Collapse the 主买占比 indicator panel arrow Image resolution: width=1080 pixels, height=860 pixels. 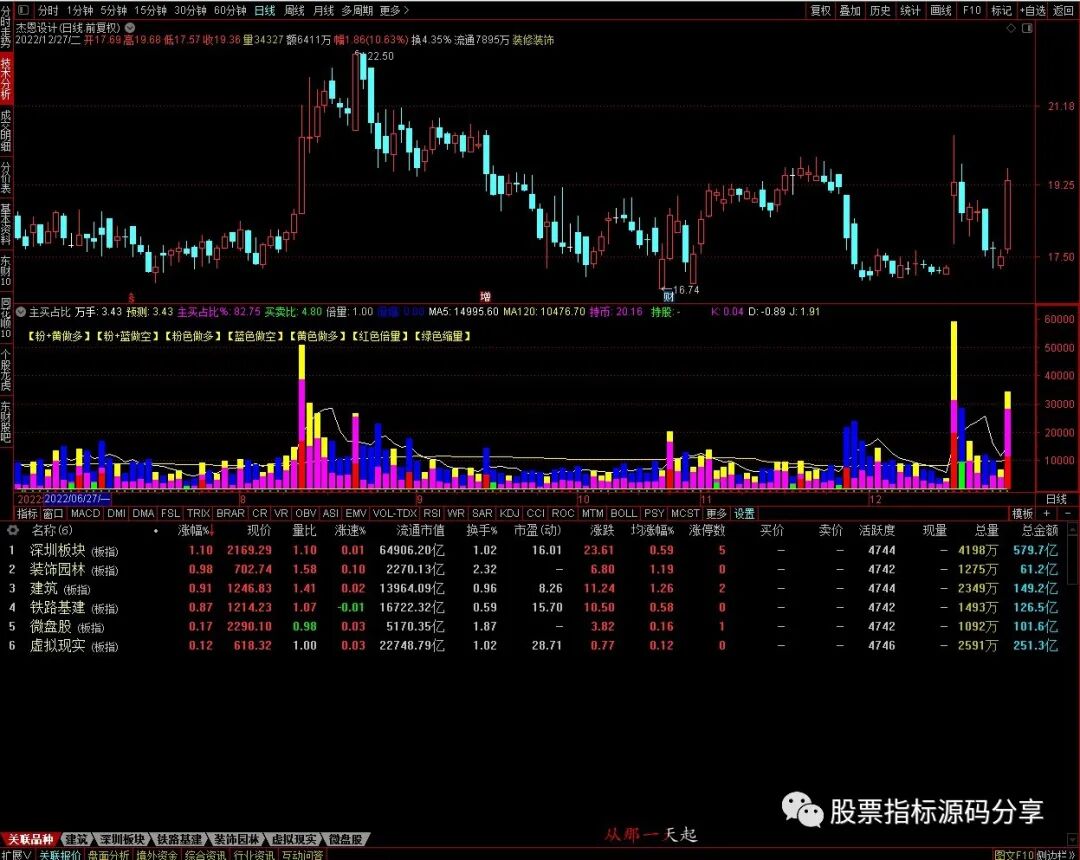(21, 312)
